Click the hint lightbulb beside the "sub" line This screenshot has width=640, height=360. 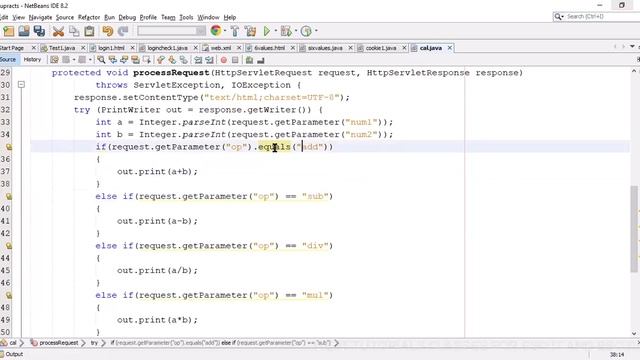pos(9,196)
